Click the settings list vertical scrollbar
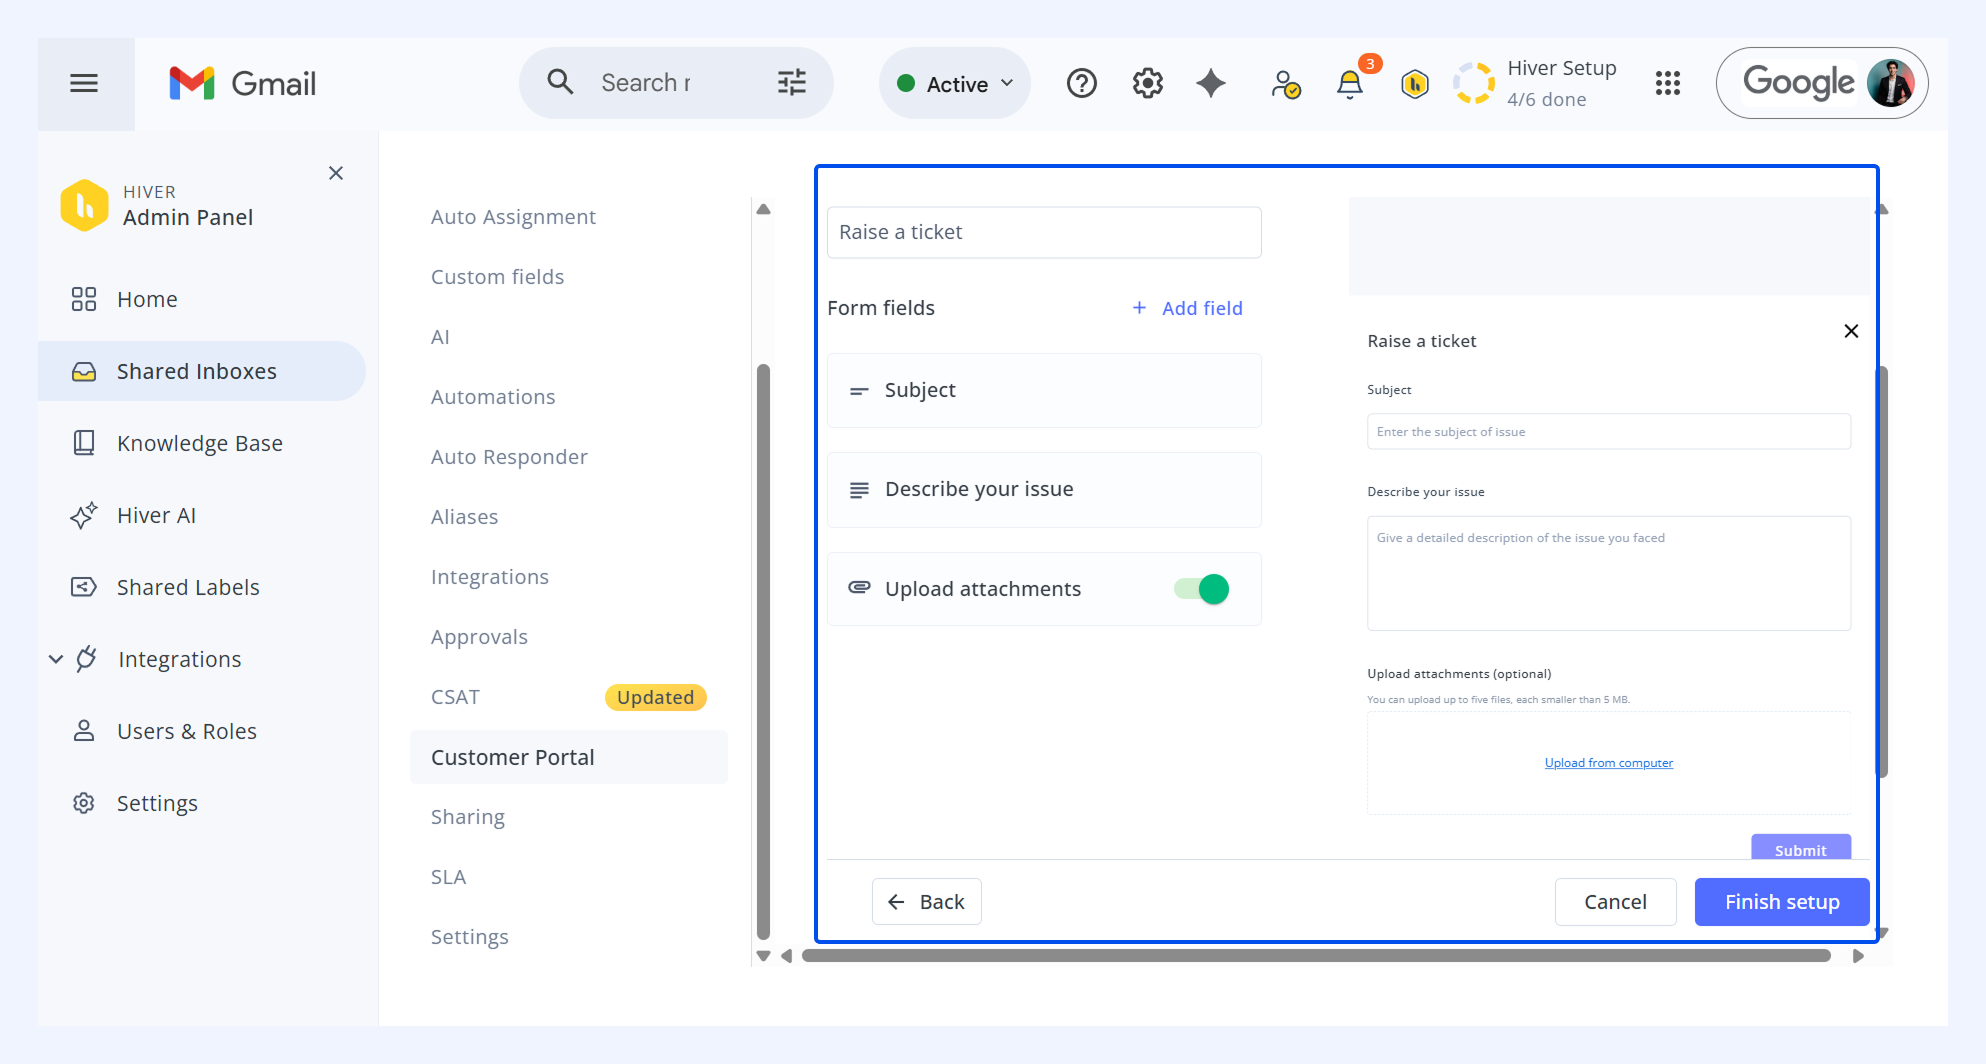This screenshot has height=1064, width=1986. (x=764, y=650)
